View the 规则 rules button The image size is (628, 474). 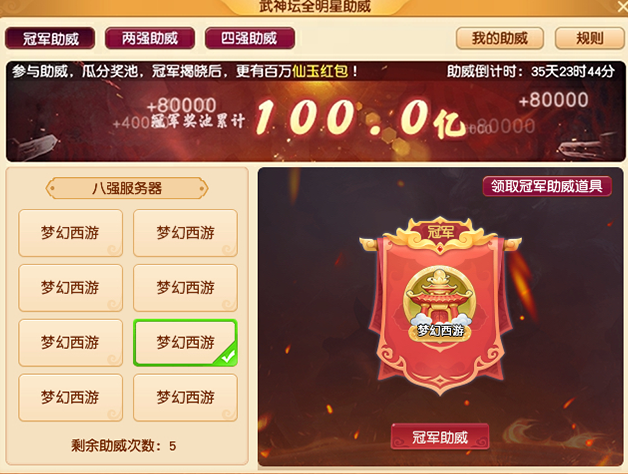tap(590, 38)
